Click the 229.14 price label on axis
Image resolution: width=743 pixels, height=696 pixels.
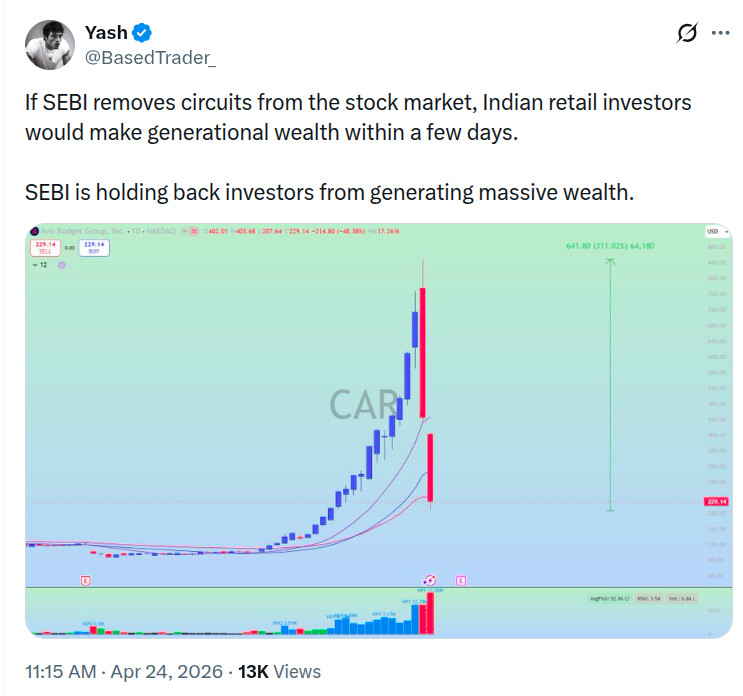(x=714, y=502)
